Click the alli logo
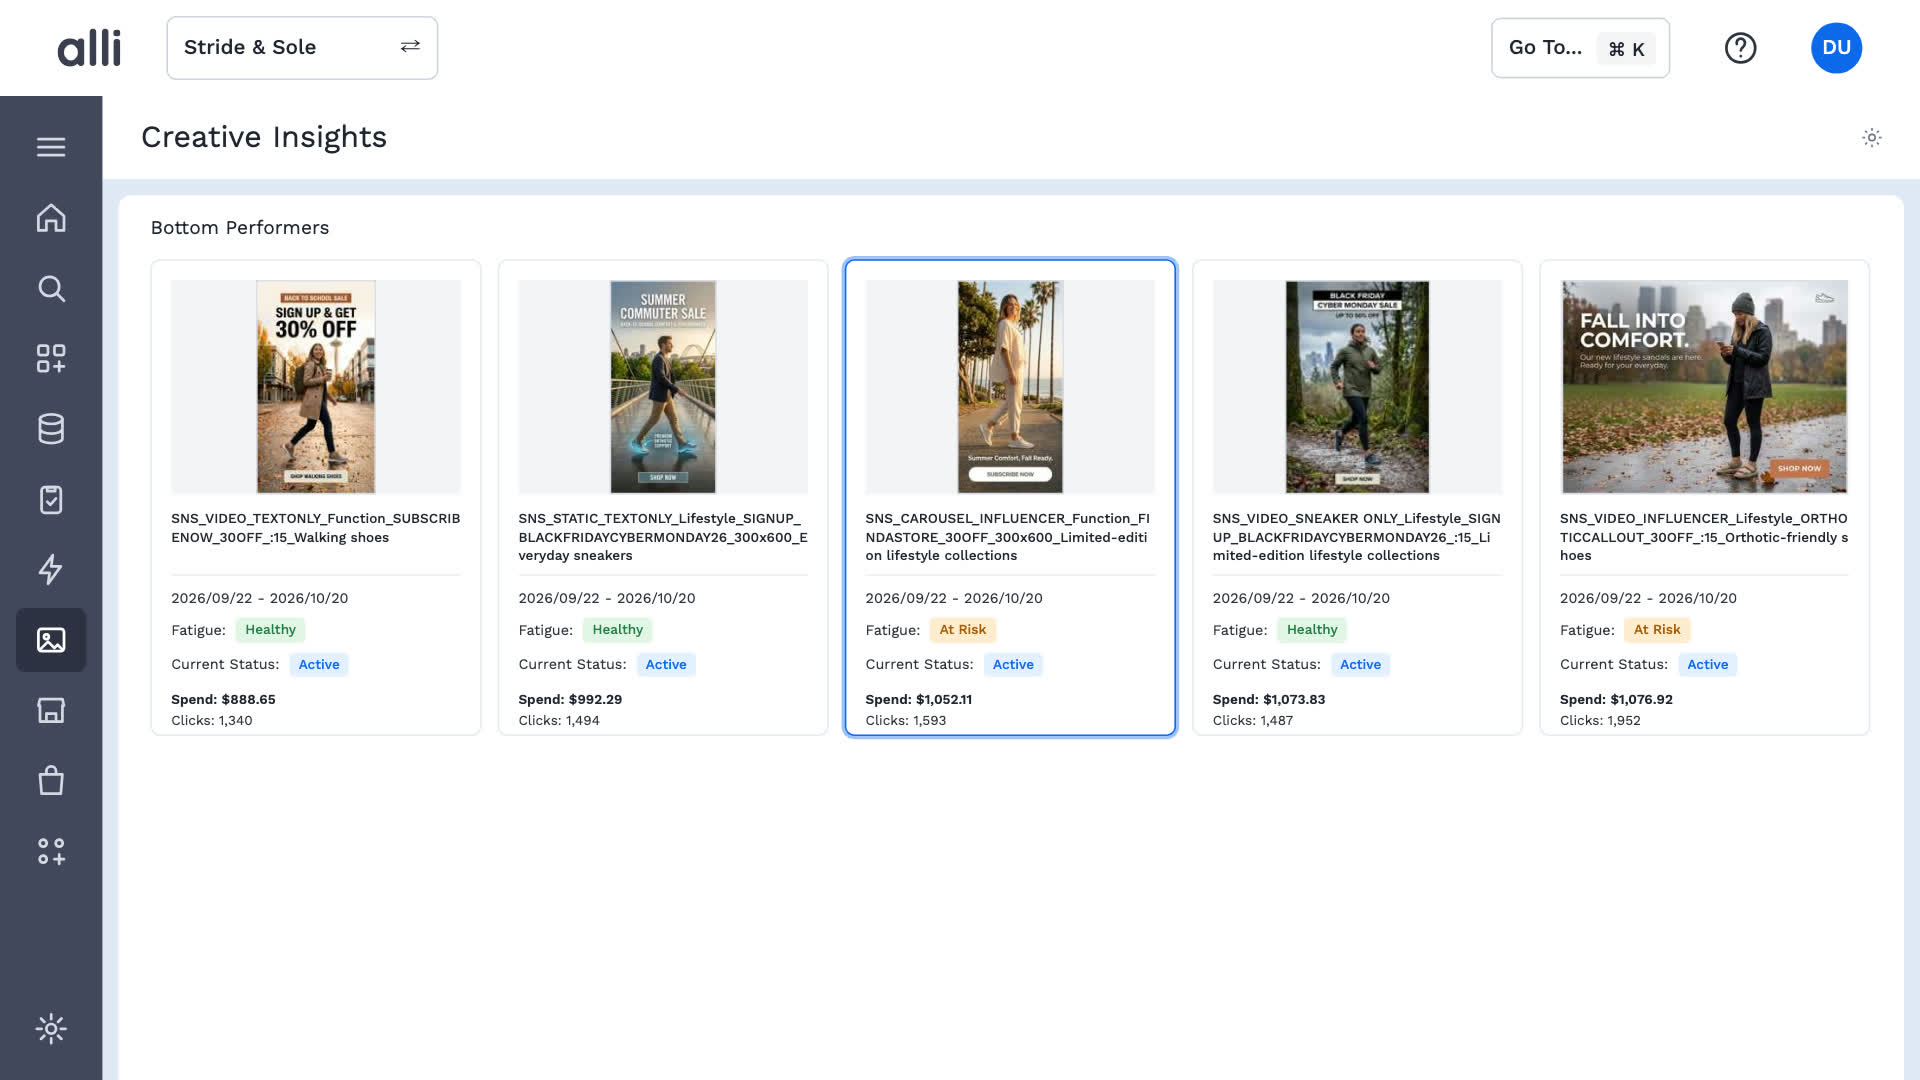Viewport: 1920px width, 1080px height. [x=89, y=48]
